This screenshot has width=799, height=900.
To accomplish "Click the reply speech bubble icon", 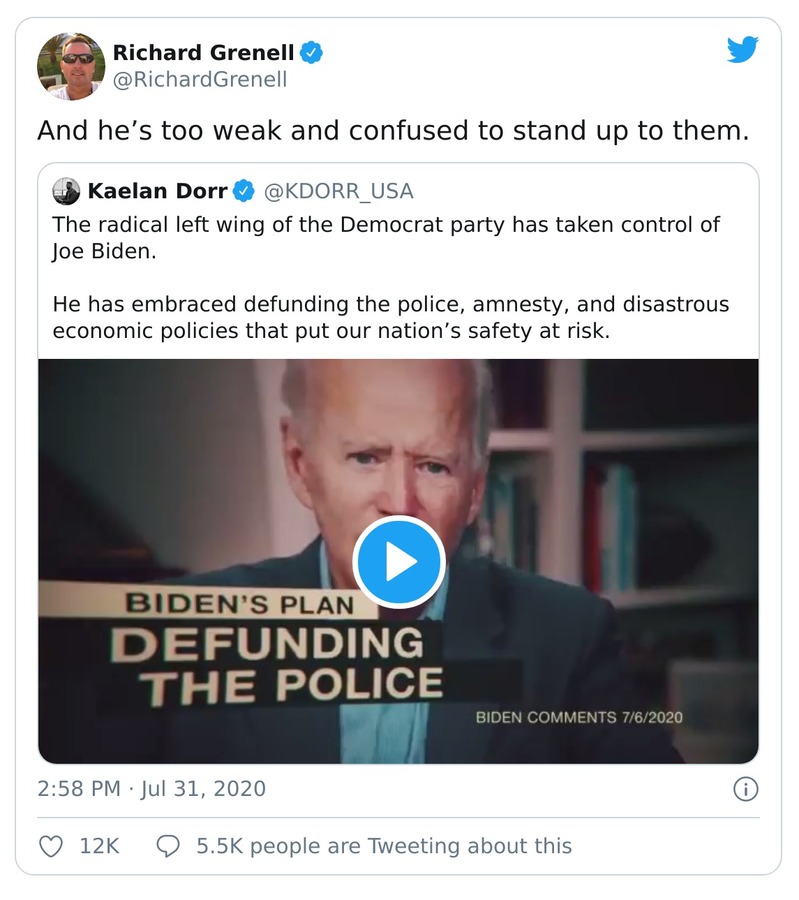I will pyautogui.click(x=169, y=846).
